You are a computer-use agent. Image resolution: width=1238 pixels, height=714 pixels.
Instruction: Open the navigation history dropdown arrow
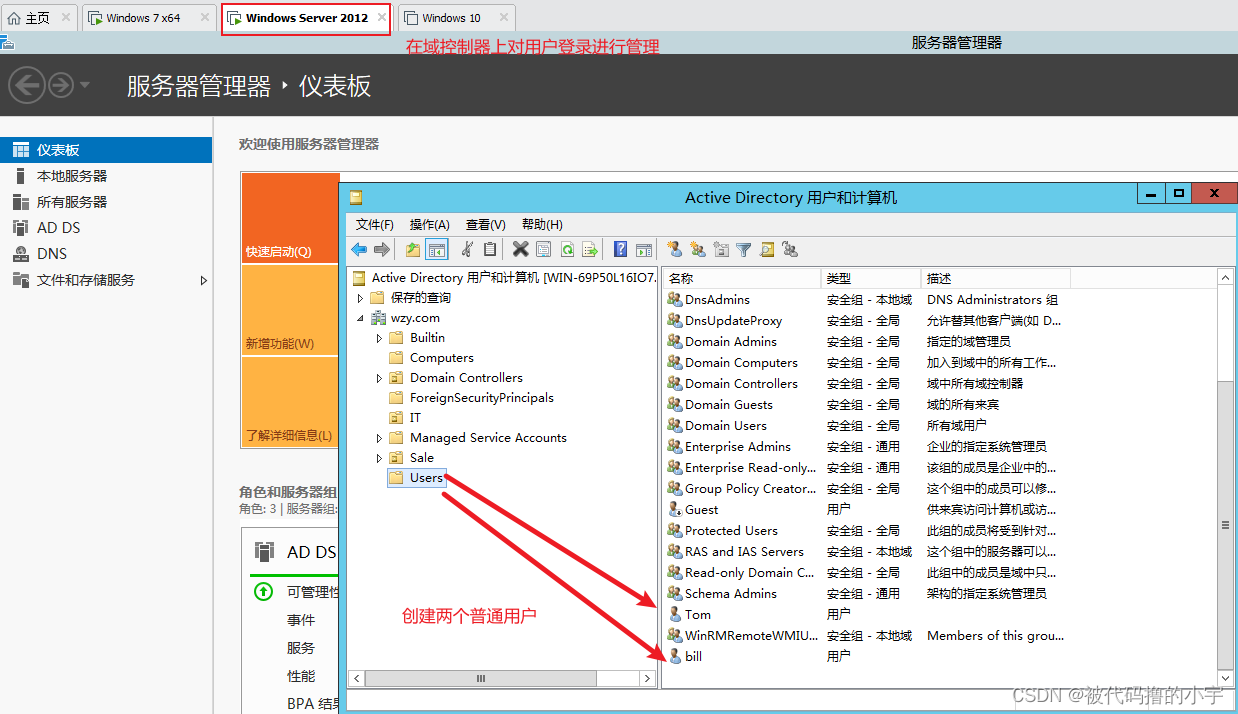(x=84, y=85)
